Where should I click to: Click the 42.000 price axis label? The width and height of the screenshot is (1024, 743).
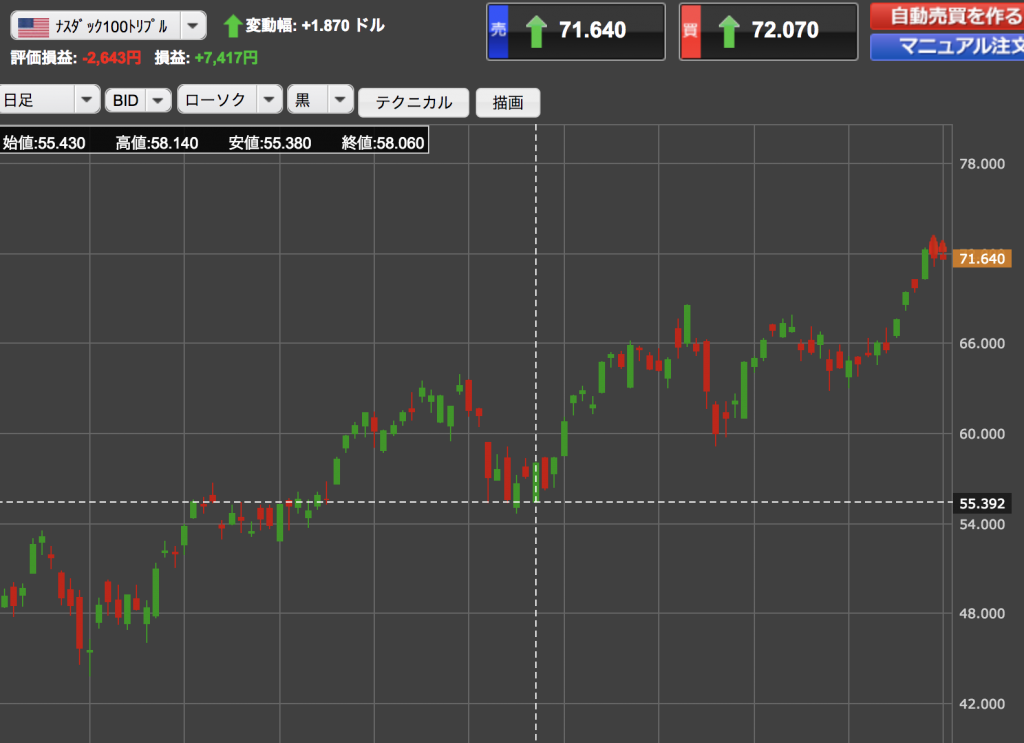coord(982,704)
